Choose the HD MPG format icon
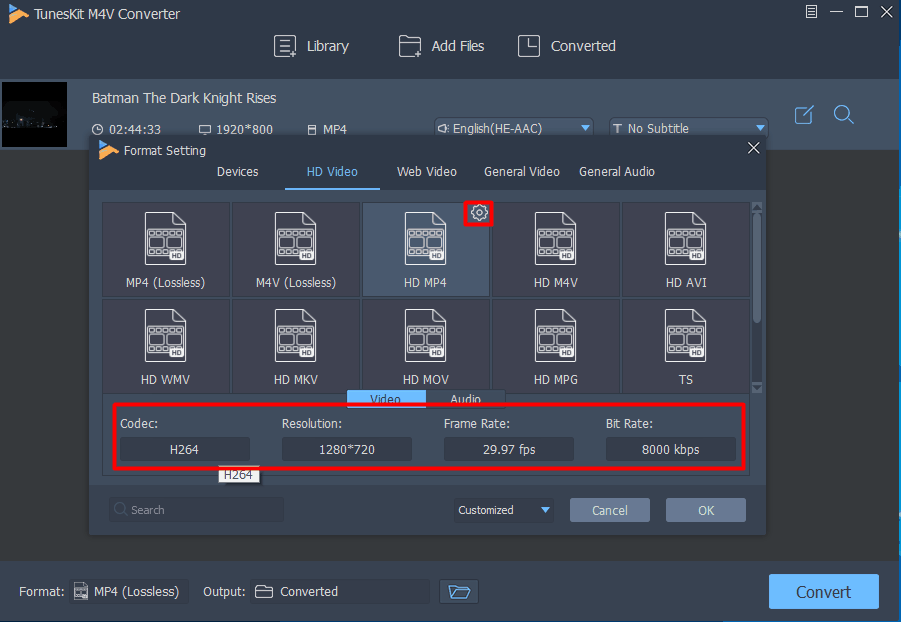This screenshot has height=622, width=901. point(555,336)
